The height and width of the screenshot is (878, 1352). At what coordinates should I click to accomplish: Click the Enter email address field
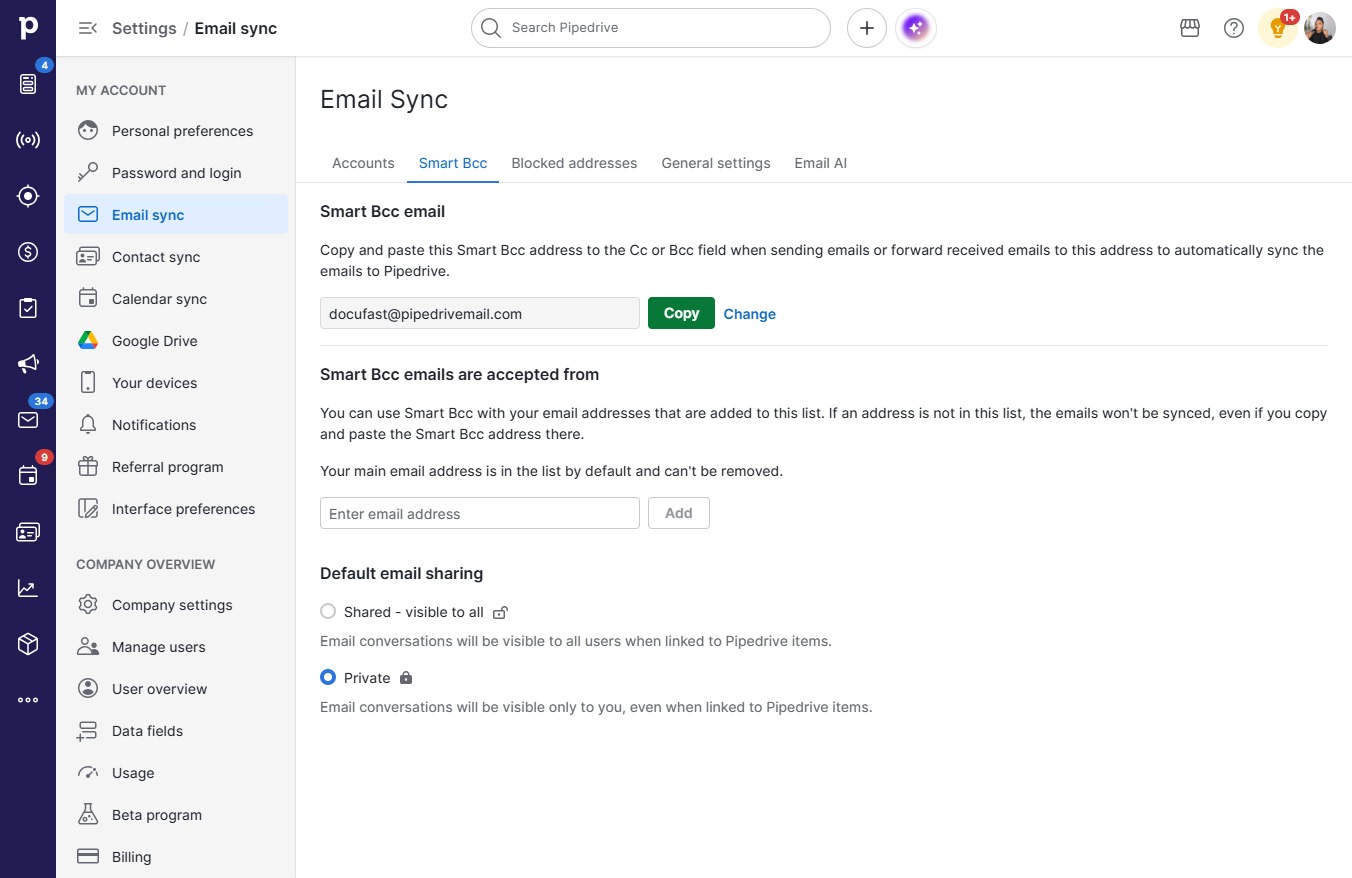coord(480,513)
